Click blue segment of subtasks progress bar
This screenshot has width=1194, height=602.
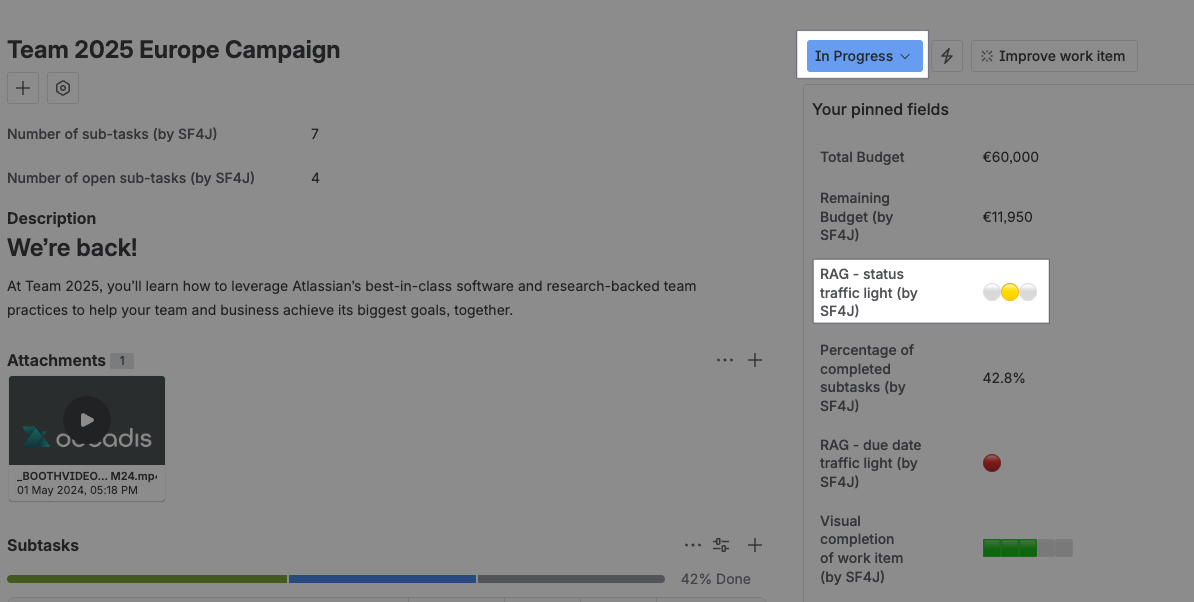click(x=382, y=579)
